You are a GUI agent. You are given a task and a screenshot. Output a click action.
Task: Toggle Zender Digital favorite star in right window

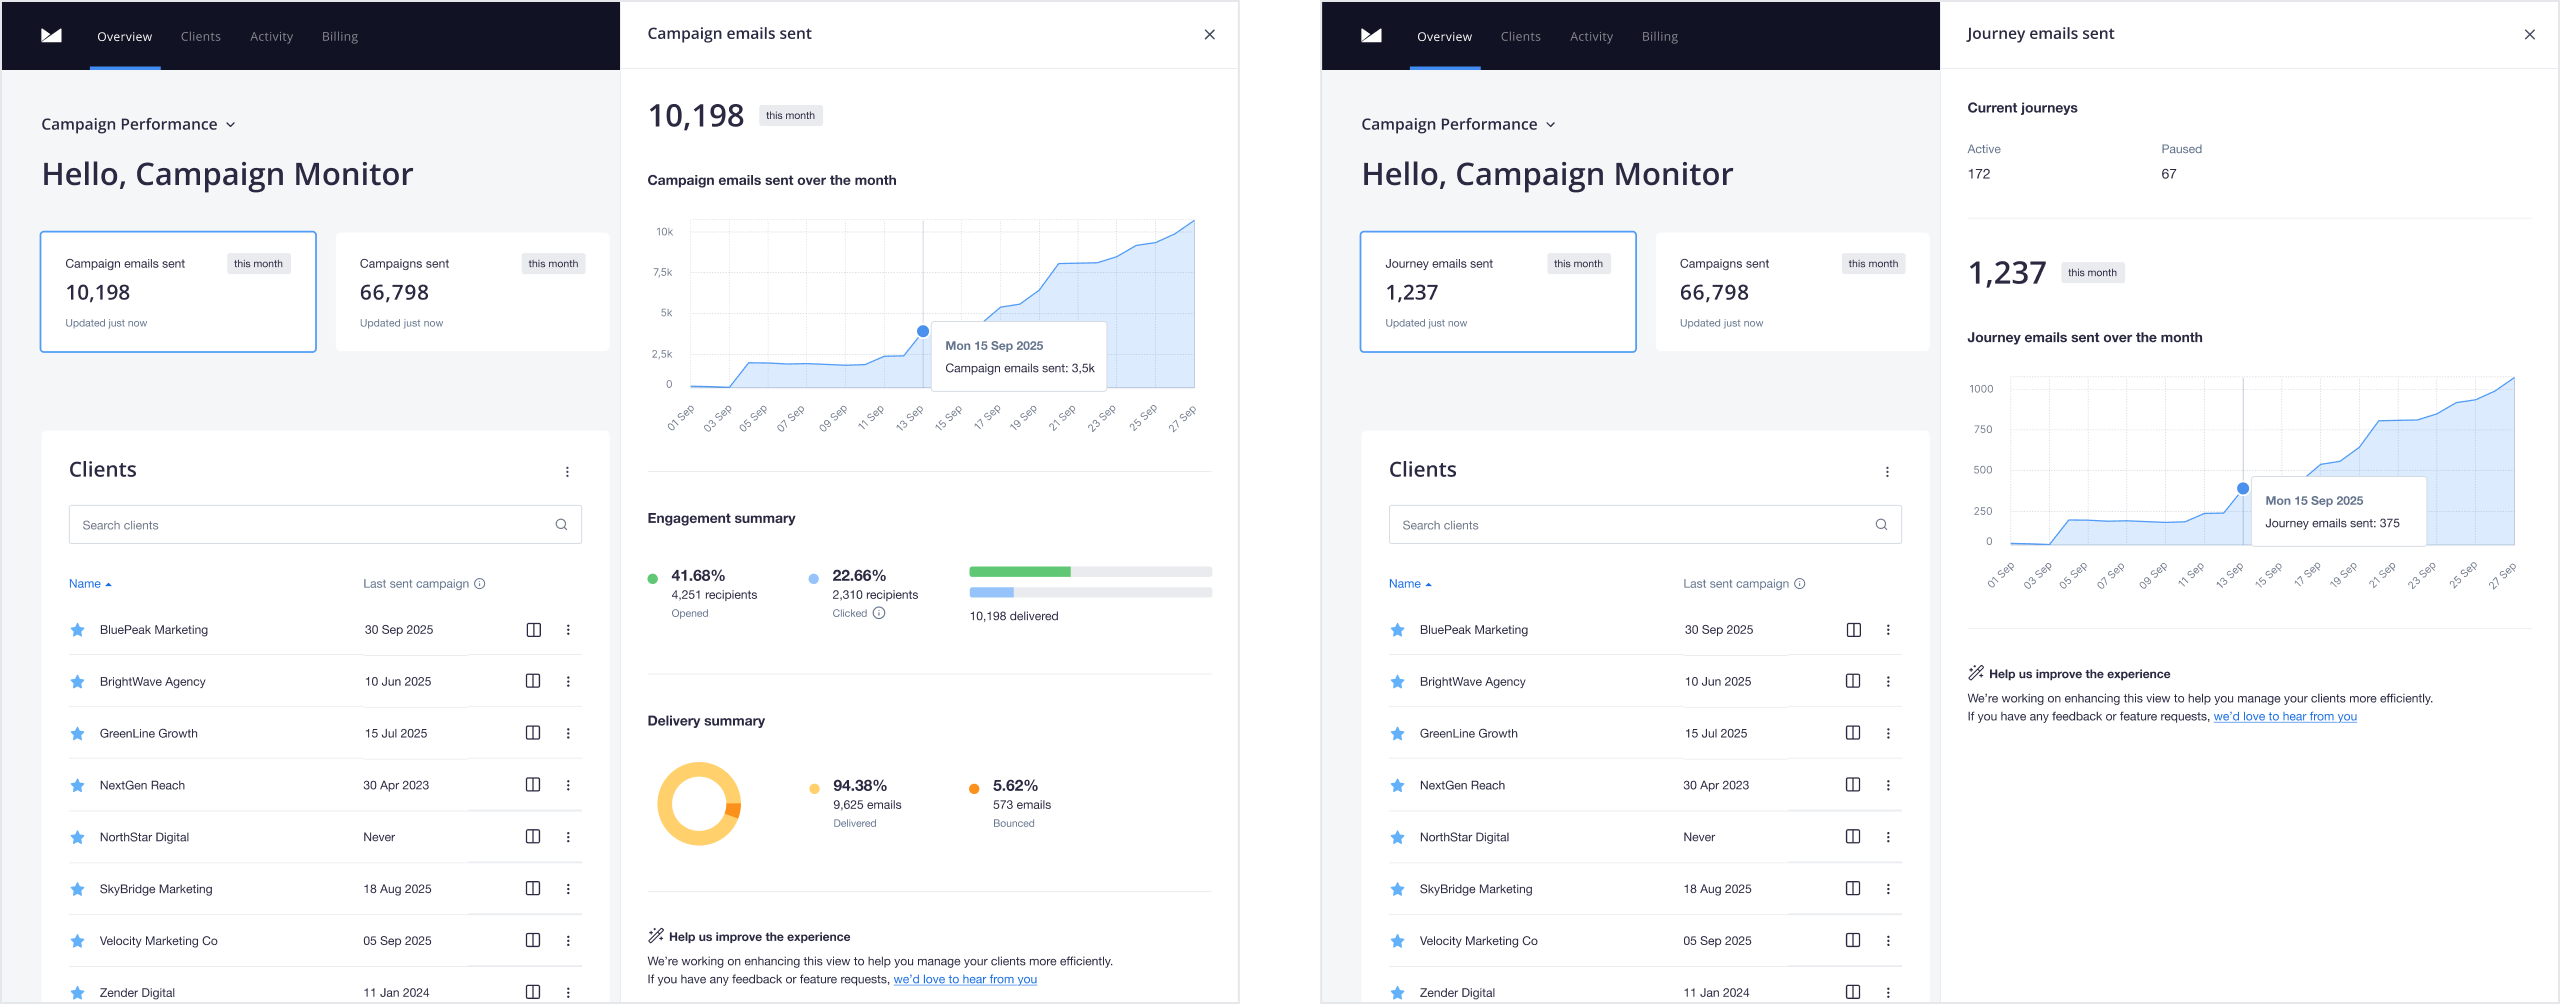coord(1397,993)
